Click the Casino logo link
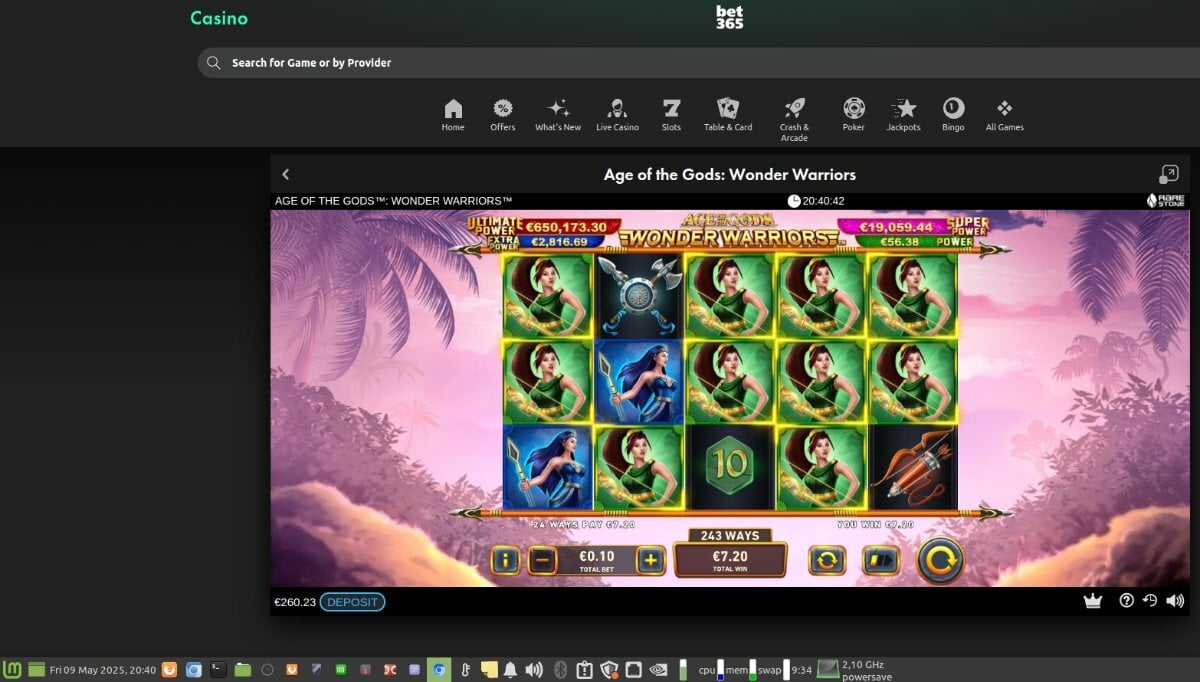Image resolution: width=1200 pixels, height=682 pixels. 219,18
